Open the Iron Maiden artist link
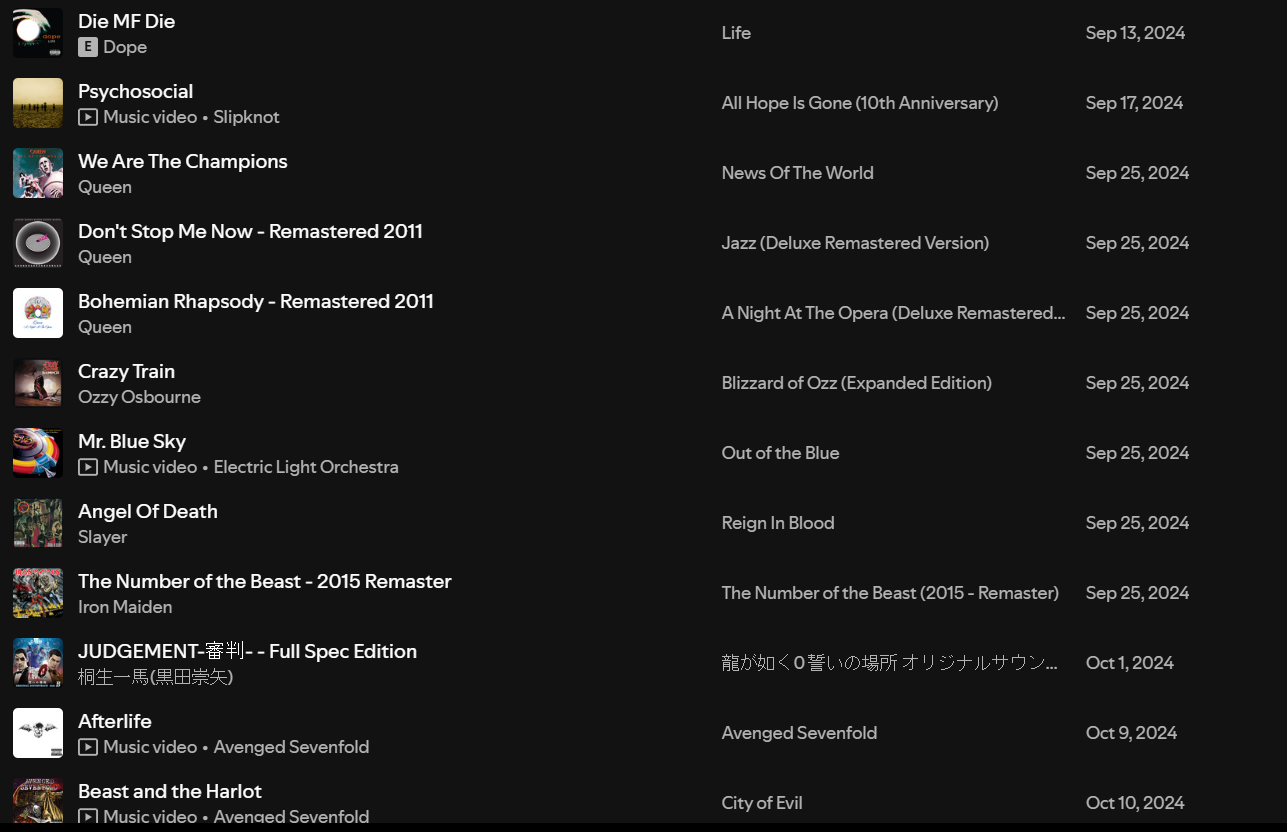 pyautogui.click(x=125, y=607)
